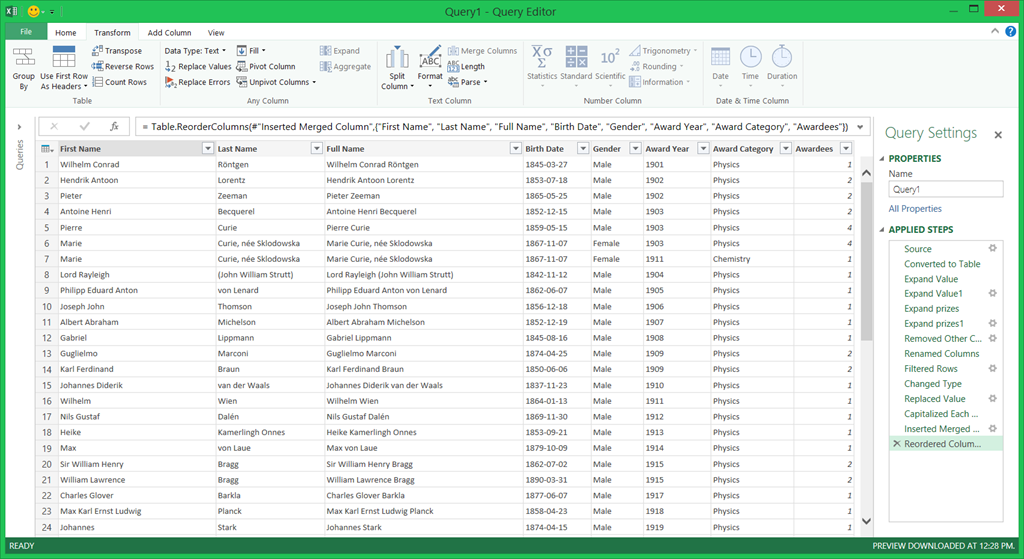The height and width of the screenshot is (559, 1024).
Task: Click the query Name input field
Action: tap(945, 189)
